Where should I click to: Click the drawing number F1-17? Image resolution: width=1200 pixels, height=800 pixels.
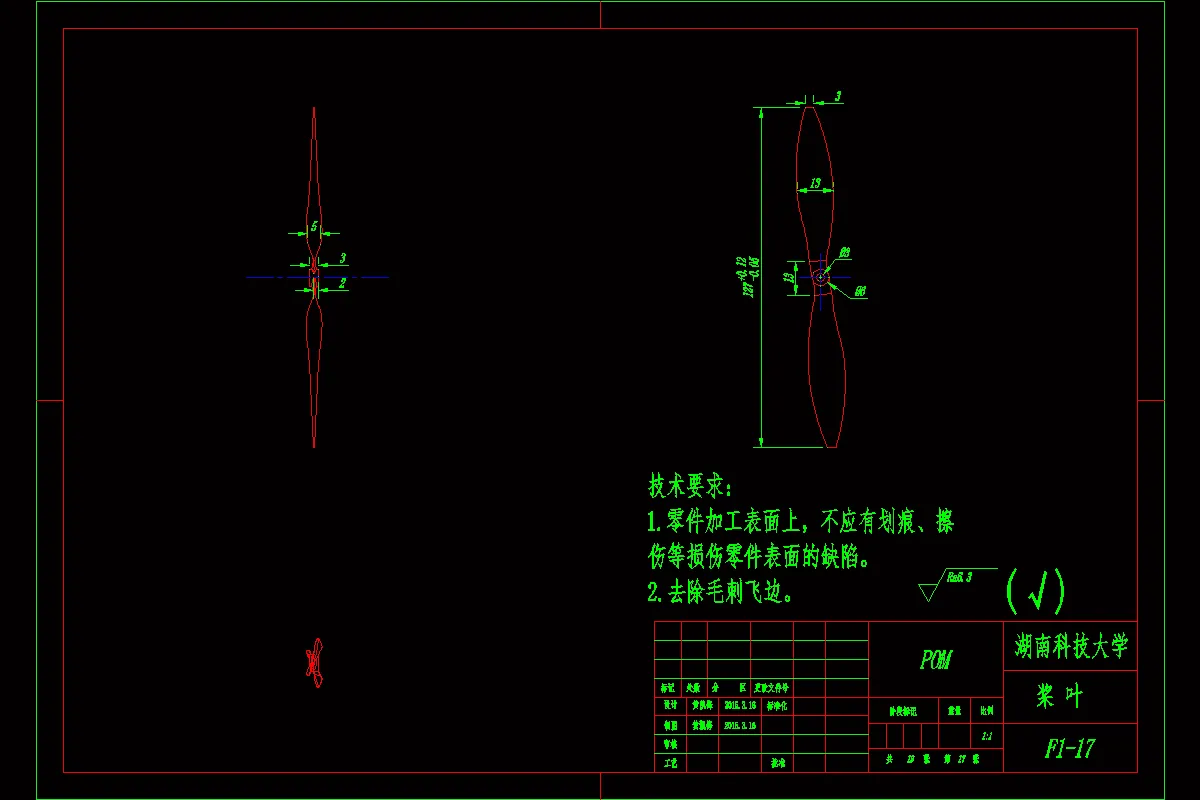pos(1069,748)
